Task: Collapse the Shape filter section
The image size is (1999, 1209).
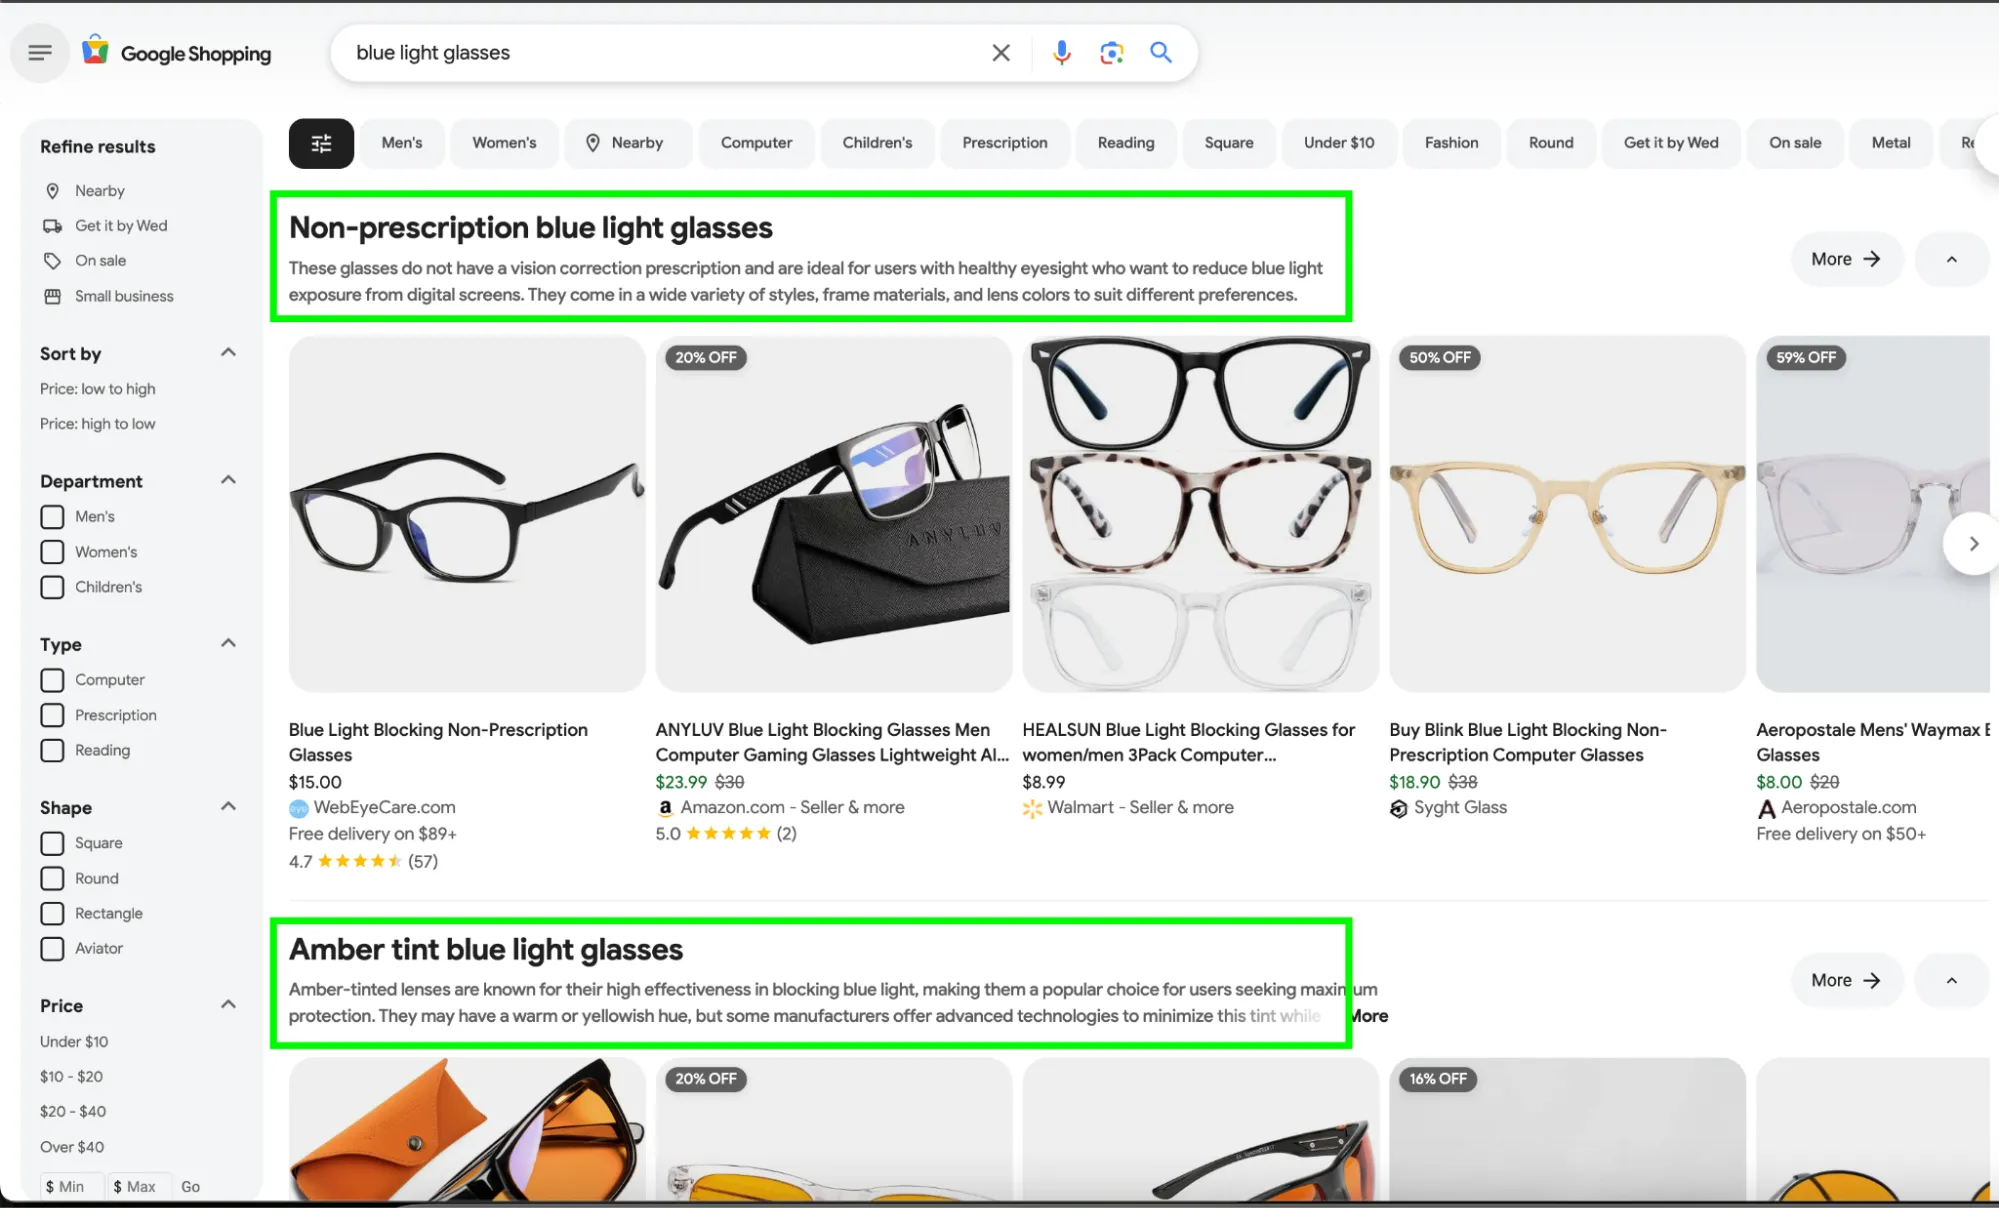Action: [x=228, y=806]
